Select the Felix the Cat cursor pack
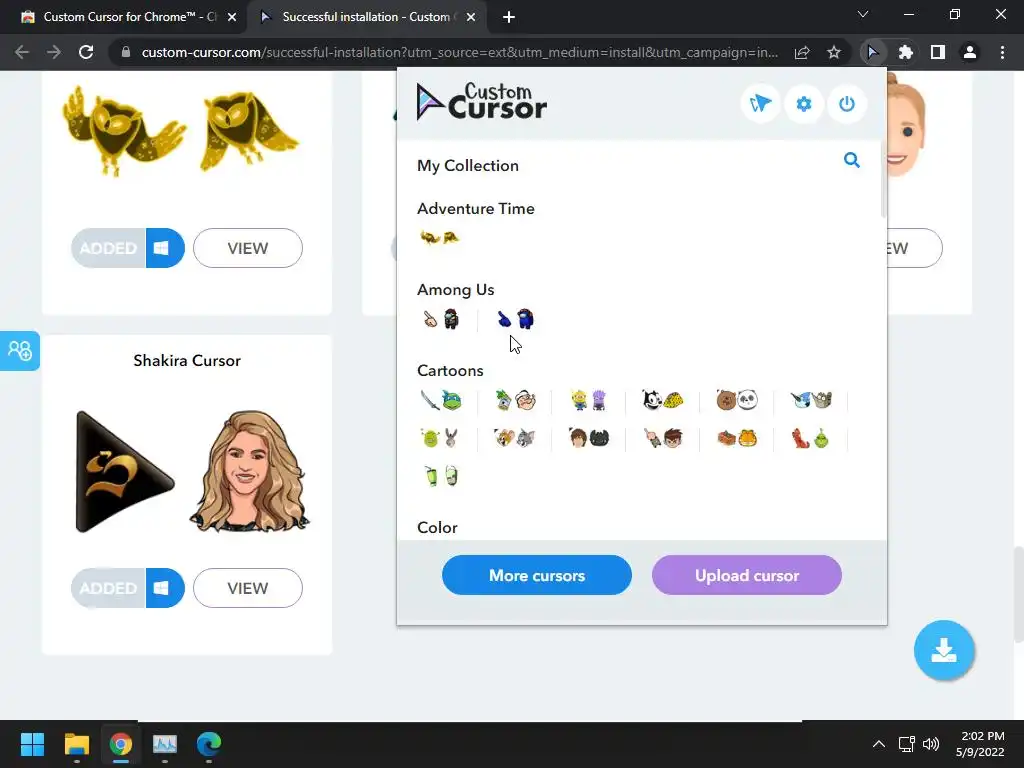Screen dimensions: 1024x768 (x=663, y=400)
